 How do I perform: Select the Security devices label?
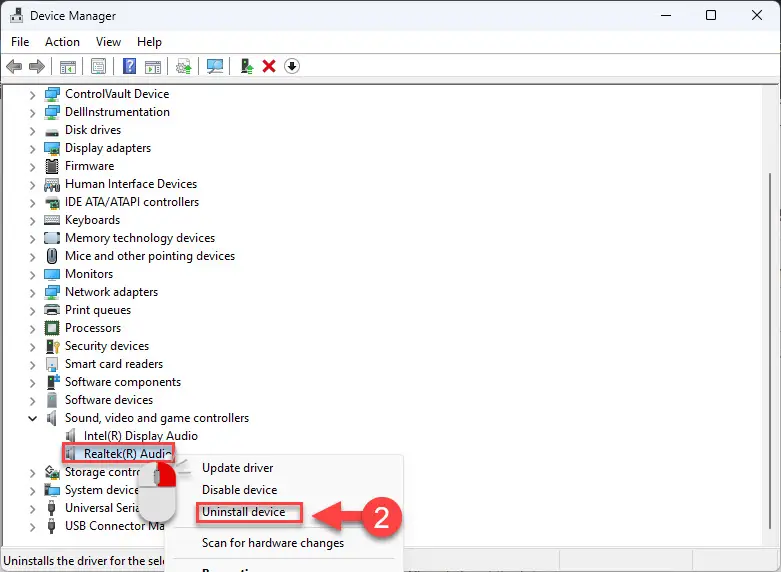click(107, 346)
